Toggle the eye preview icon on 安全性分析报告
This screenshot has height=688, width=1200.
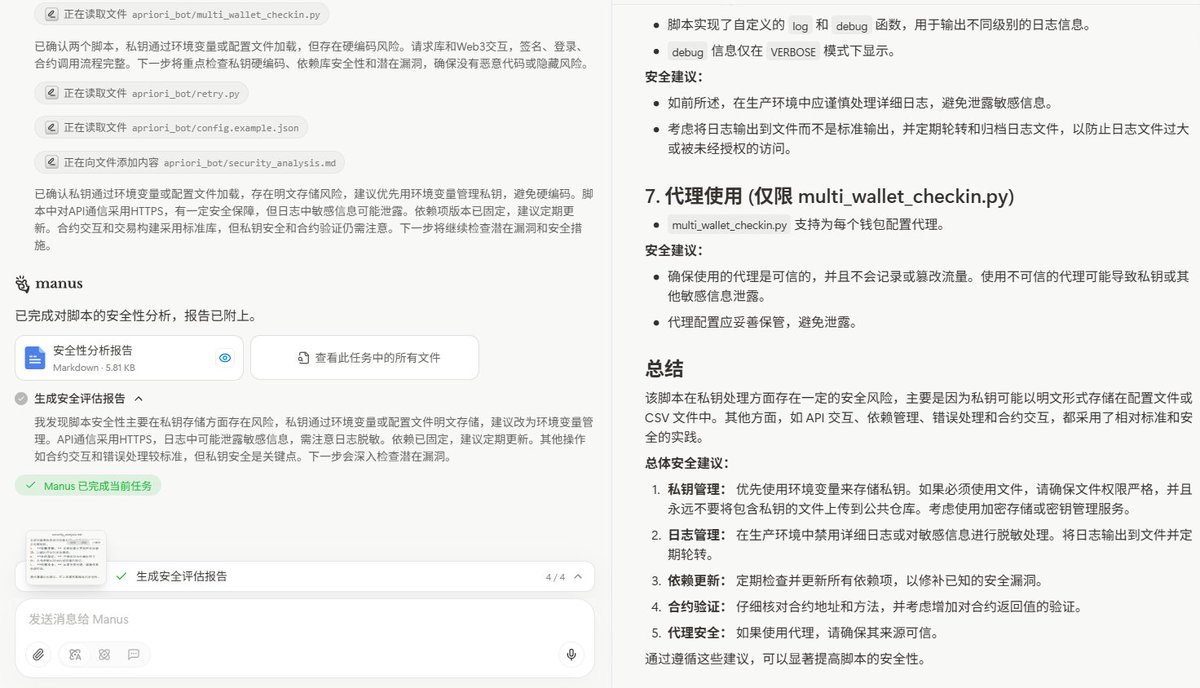point(225,357)
